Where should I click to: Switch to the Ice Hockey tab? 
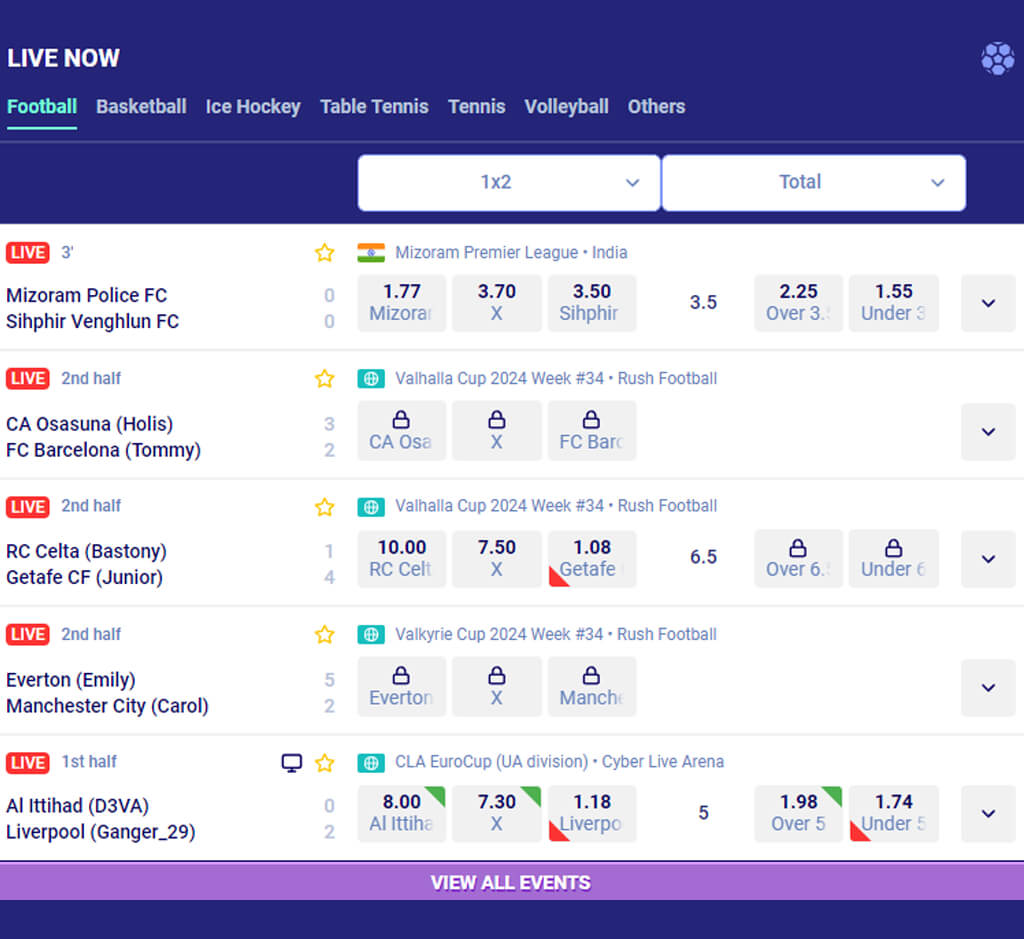click(x=253, y=106)
